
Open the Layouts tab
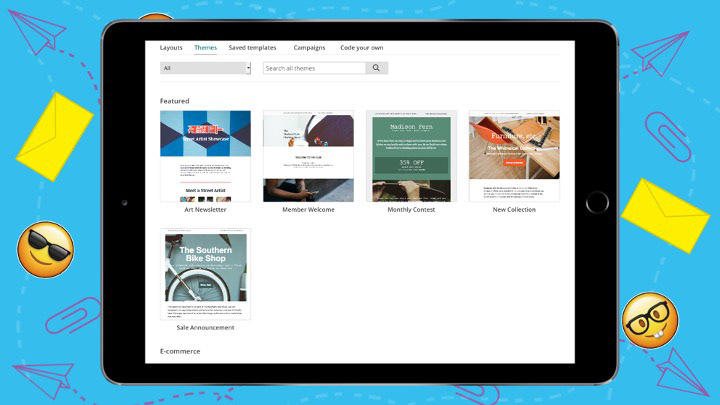coord(171,48)
